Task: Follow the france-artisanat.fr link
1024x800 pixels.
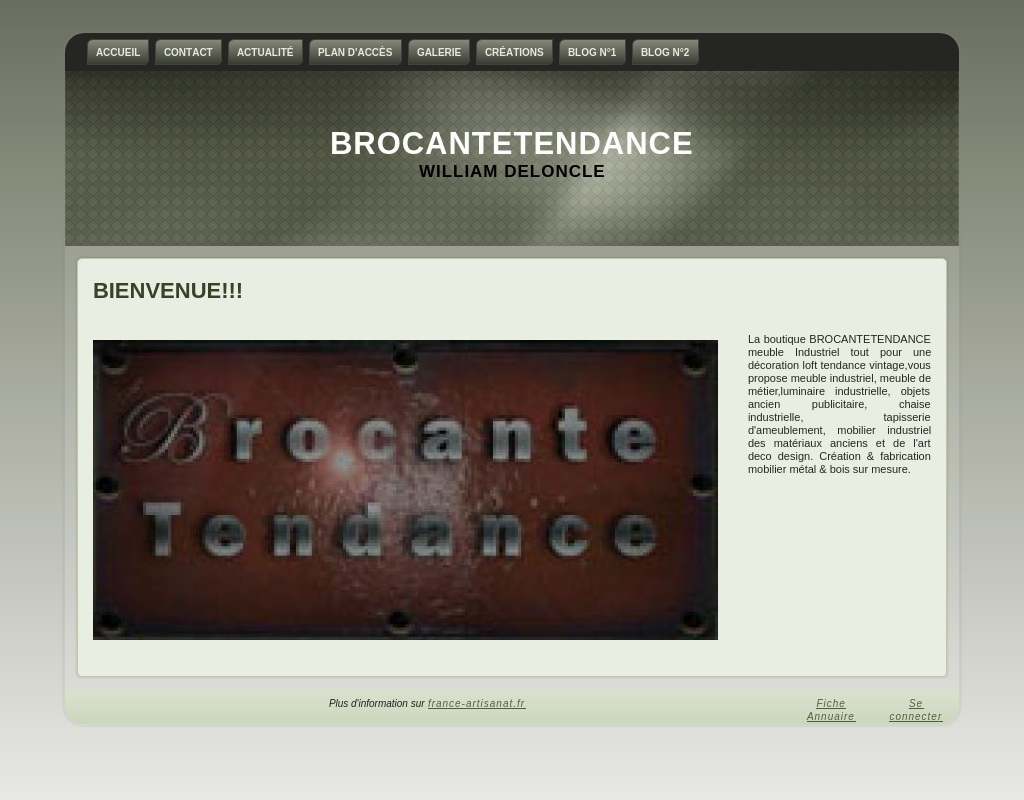Action: 477,703
